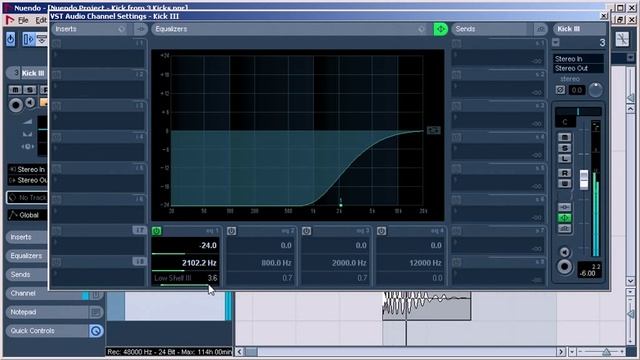This screenshot has width=640, height=360.
Task: Toggle send slot s2 power button
Action: click(x=457, y=75)
